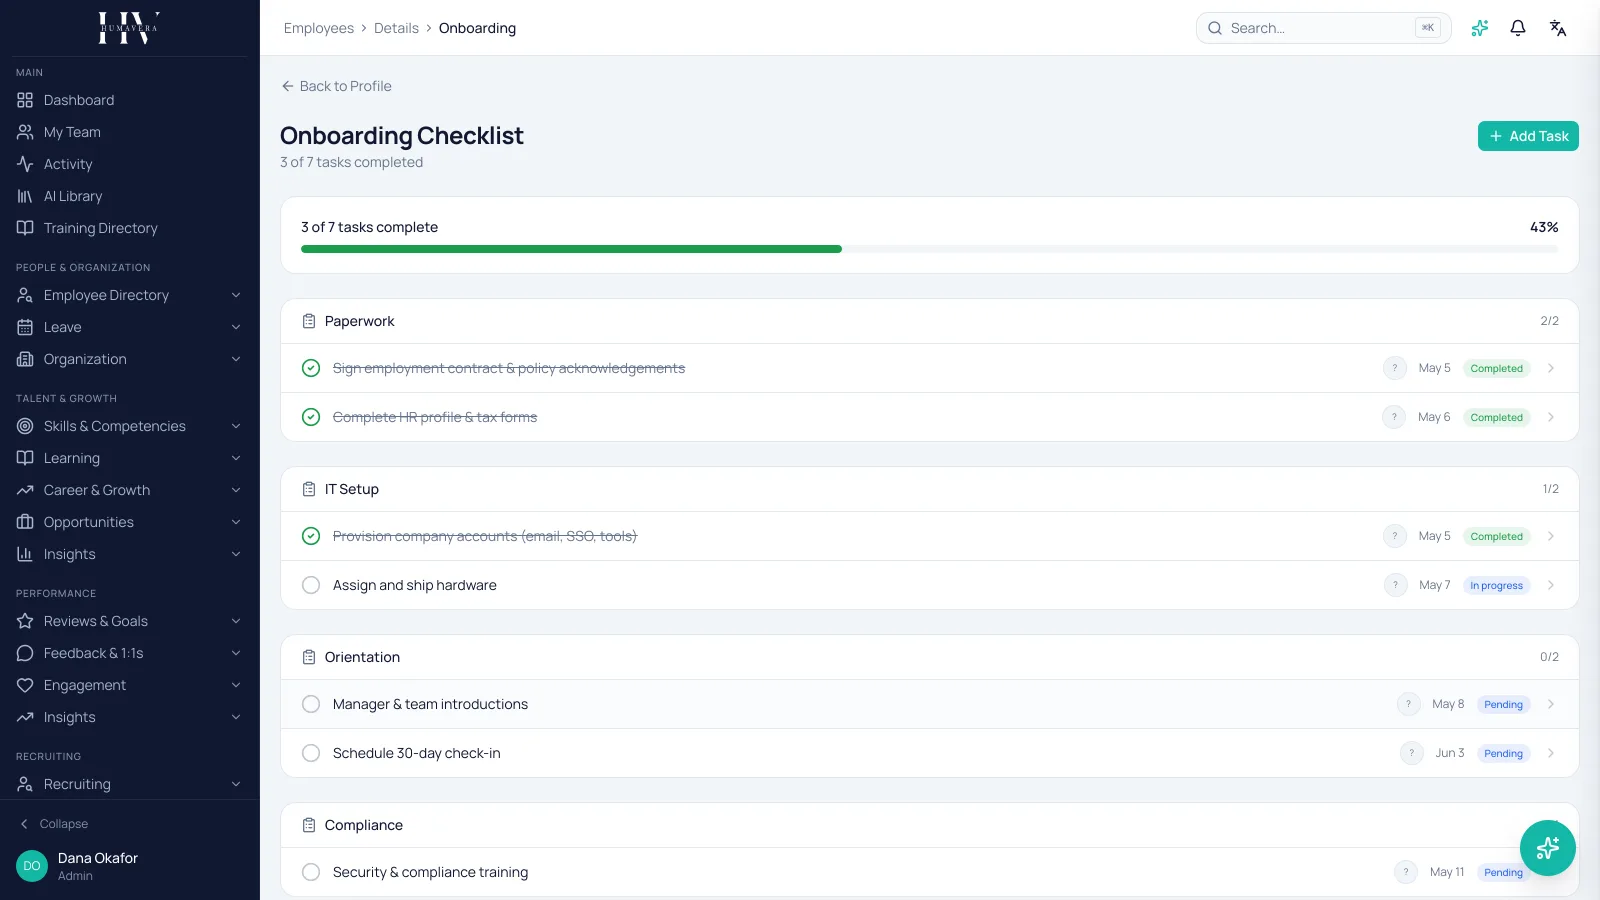Open chevron for Manager & team introductions row
1600x900 pixels.
[x=1551, y=704]
